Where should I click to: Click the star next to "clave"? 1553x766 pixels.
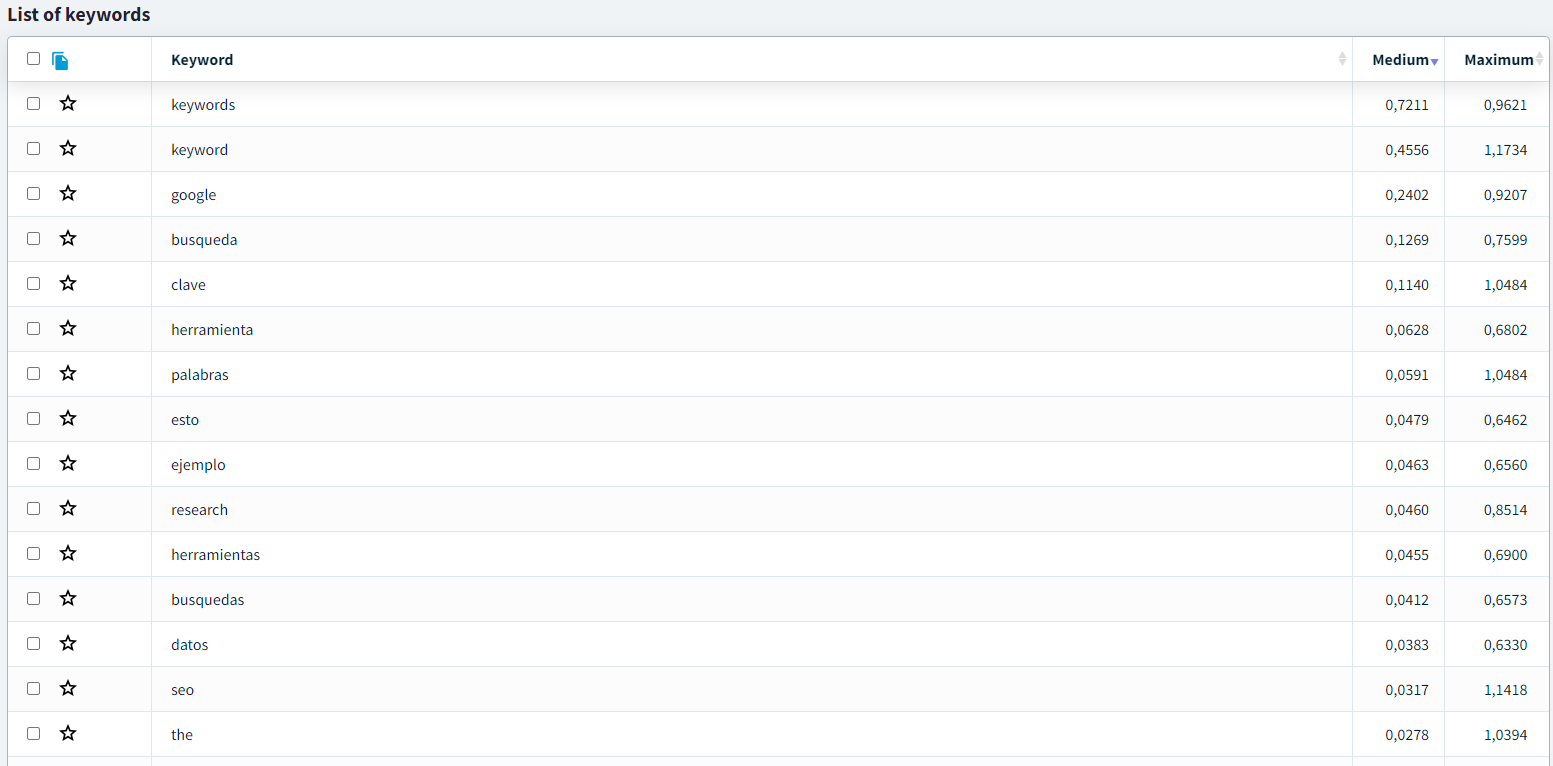click(68, 284)
